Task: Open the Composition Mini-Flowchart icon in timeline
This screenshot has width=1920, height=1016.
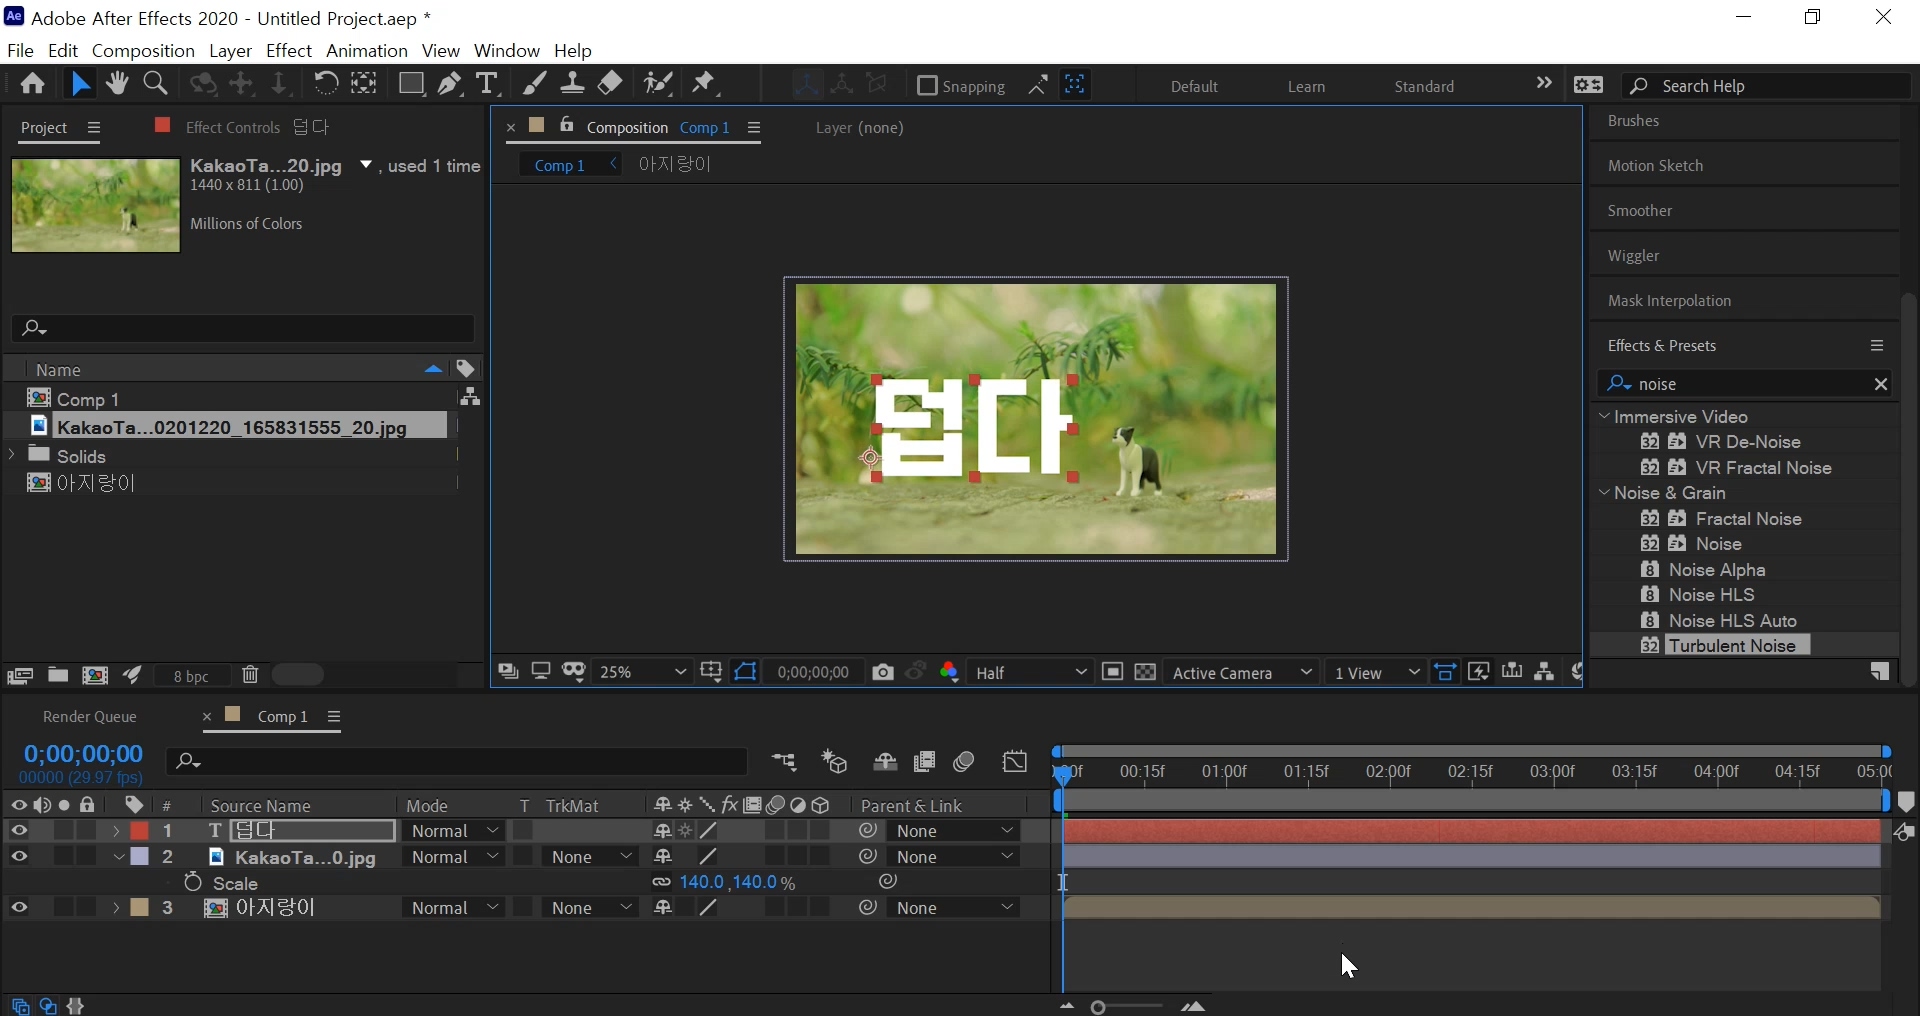Action: tap(785, 762)
